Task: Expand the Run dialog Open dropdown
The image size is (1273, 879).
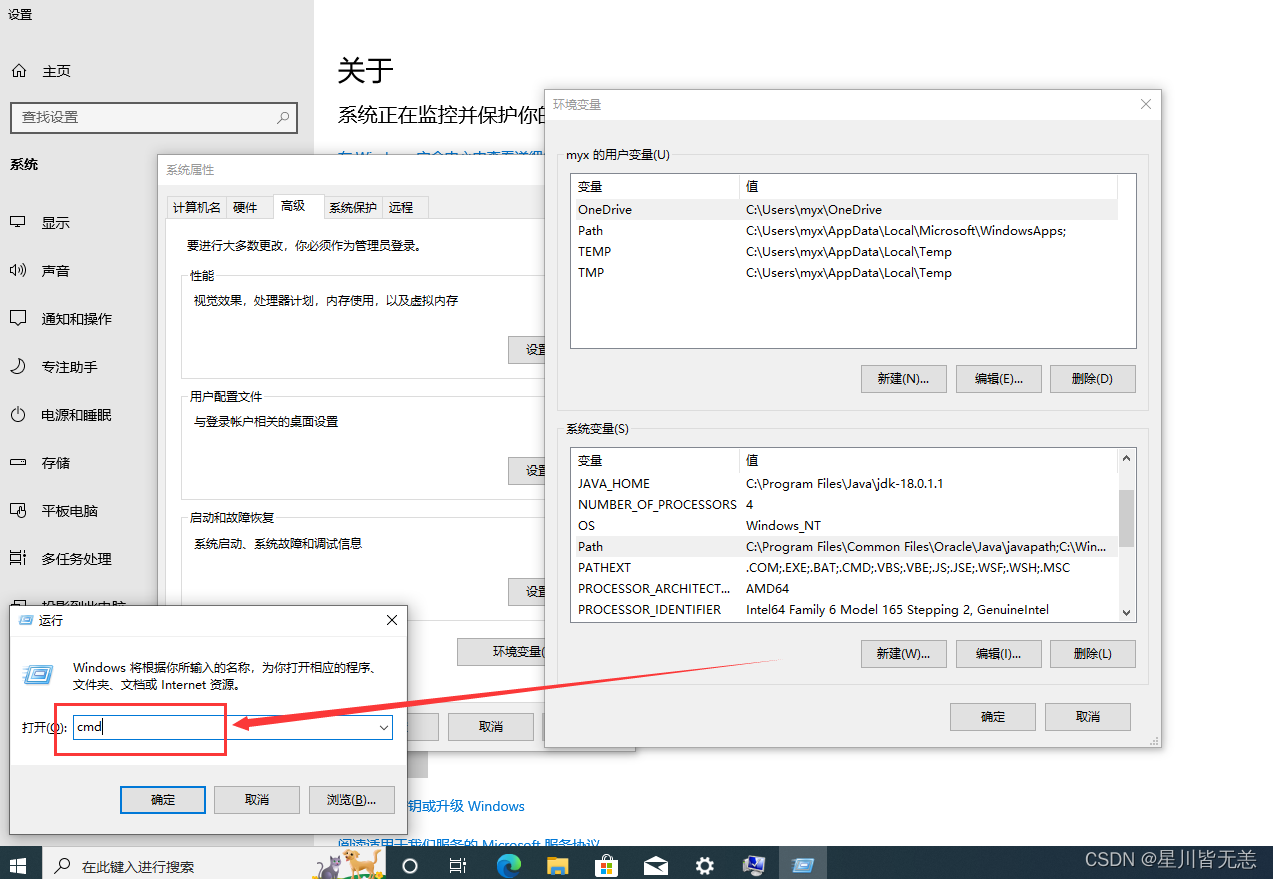Action: (x=383, y=728)
